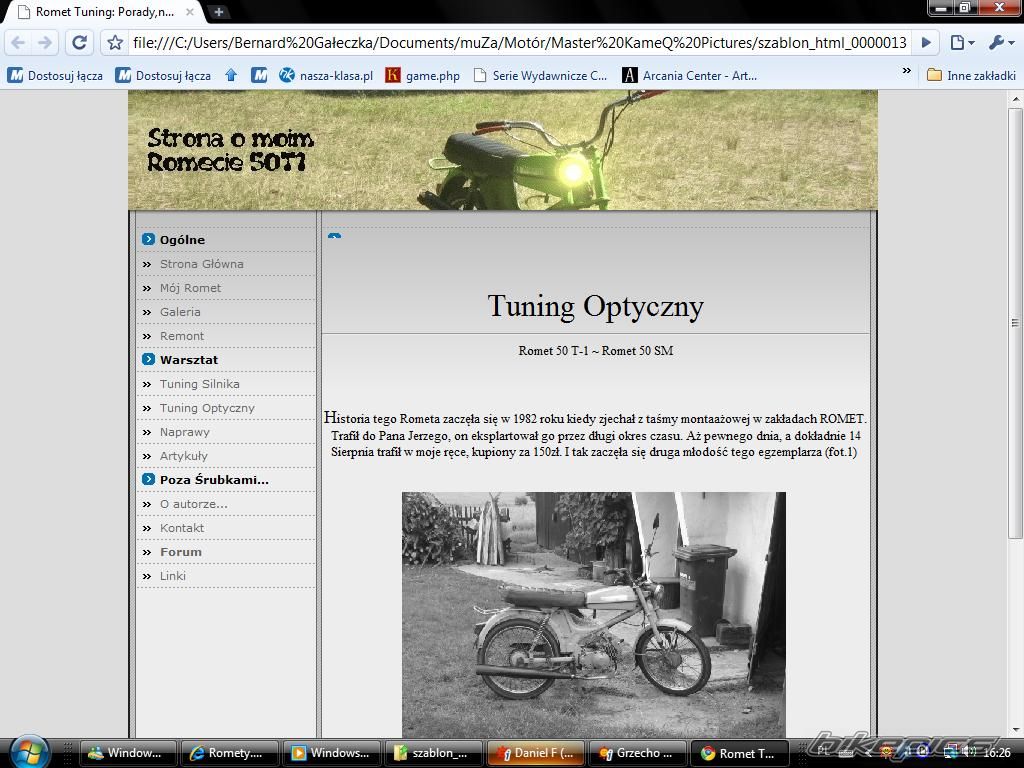Click the Galeria sidebar link
This screenshot has height=768, width=1024.
point(180,312)
